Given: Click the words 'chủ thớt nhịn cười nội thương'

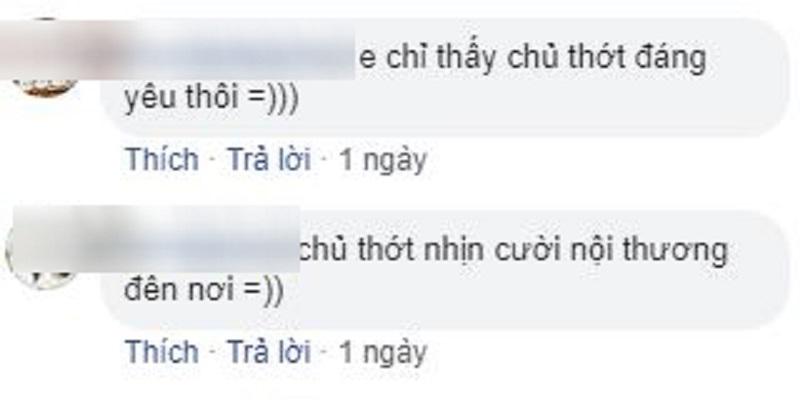Looking at the screenshot, I should (x=513, y=253).
